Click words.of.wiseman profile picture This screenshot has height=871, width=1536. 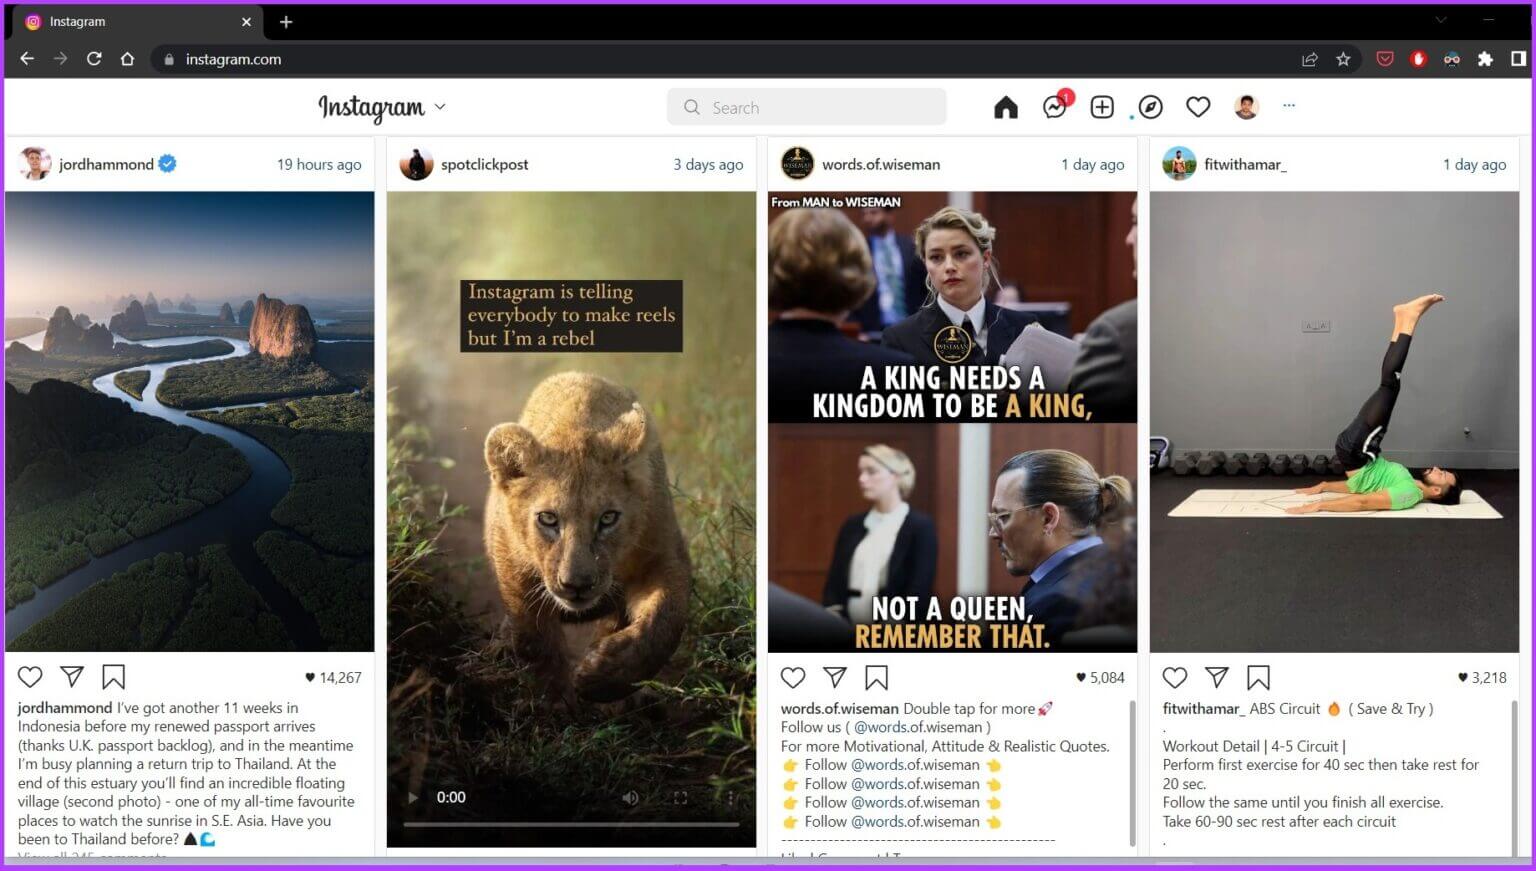(x=797, y=164)
